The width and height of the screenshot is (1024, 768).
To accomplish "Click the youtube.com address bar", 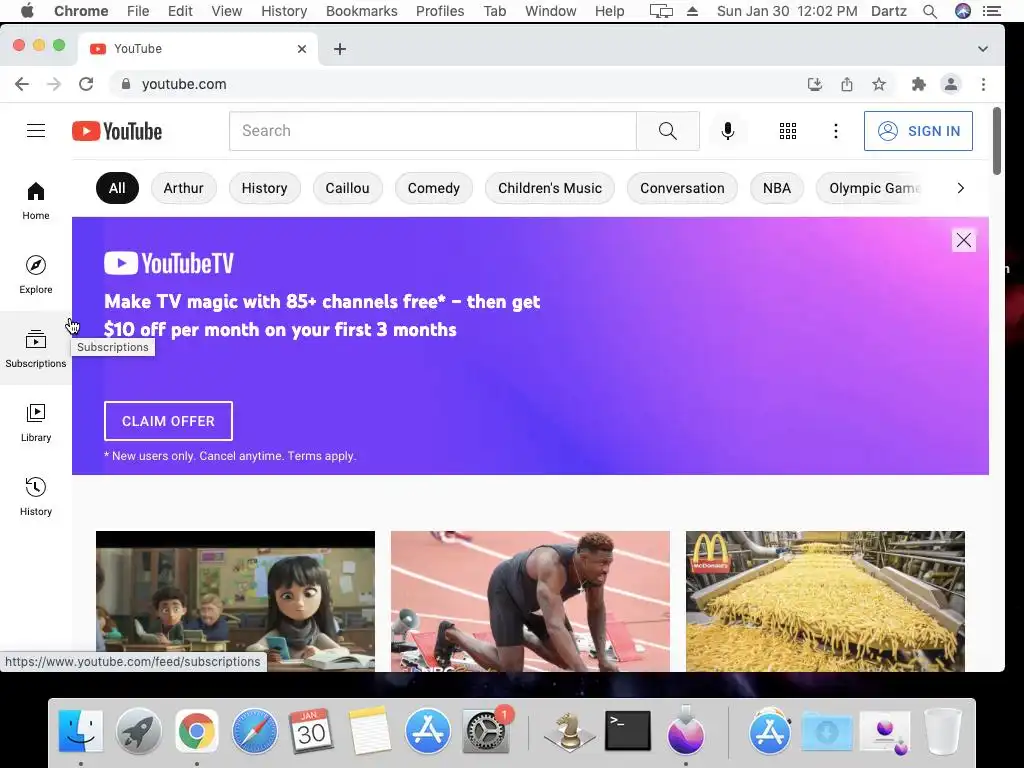I will [457, 84].
